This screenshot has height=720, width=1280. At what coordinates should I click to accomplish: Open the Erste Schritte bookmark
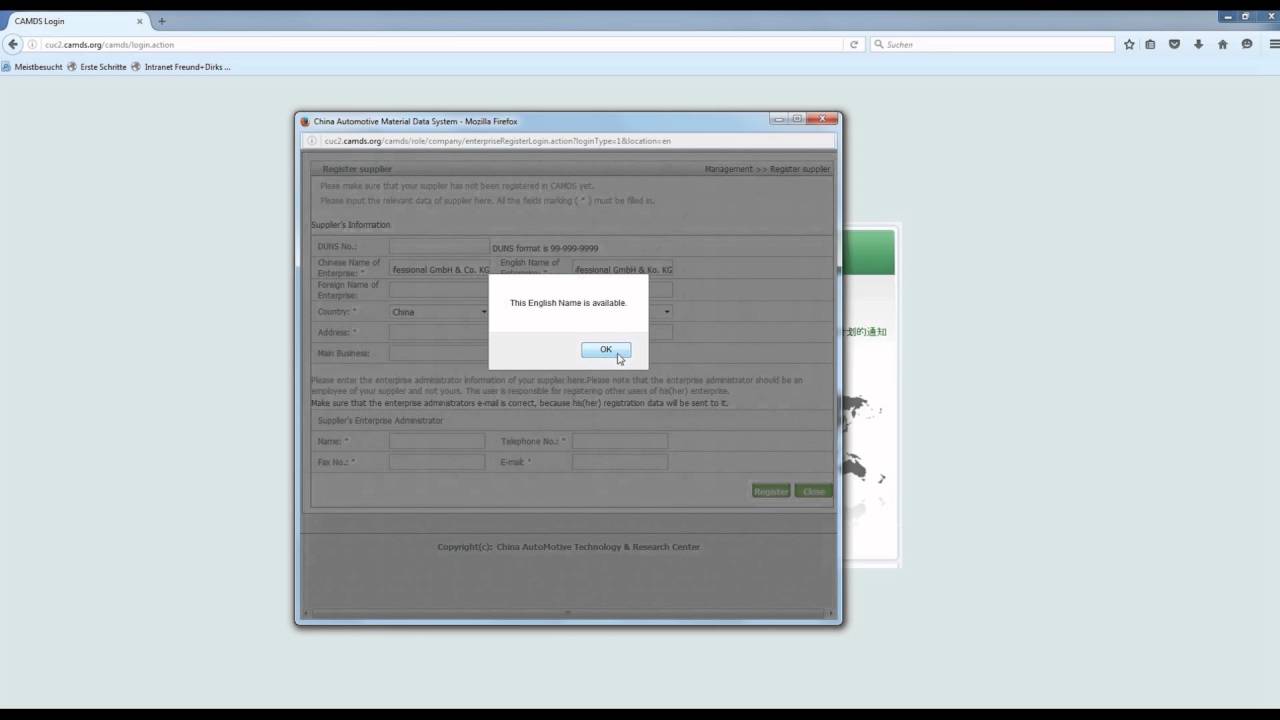(97, 67)
